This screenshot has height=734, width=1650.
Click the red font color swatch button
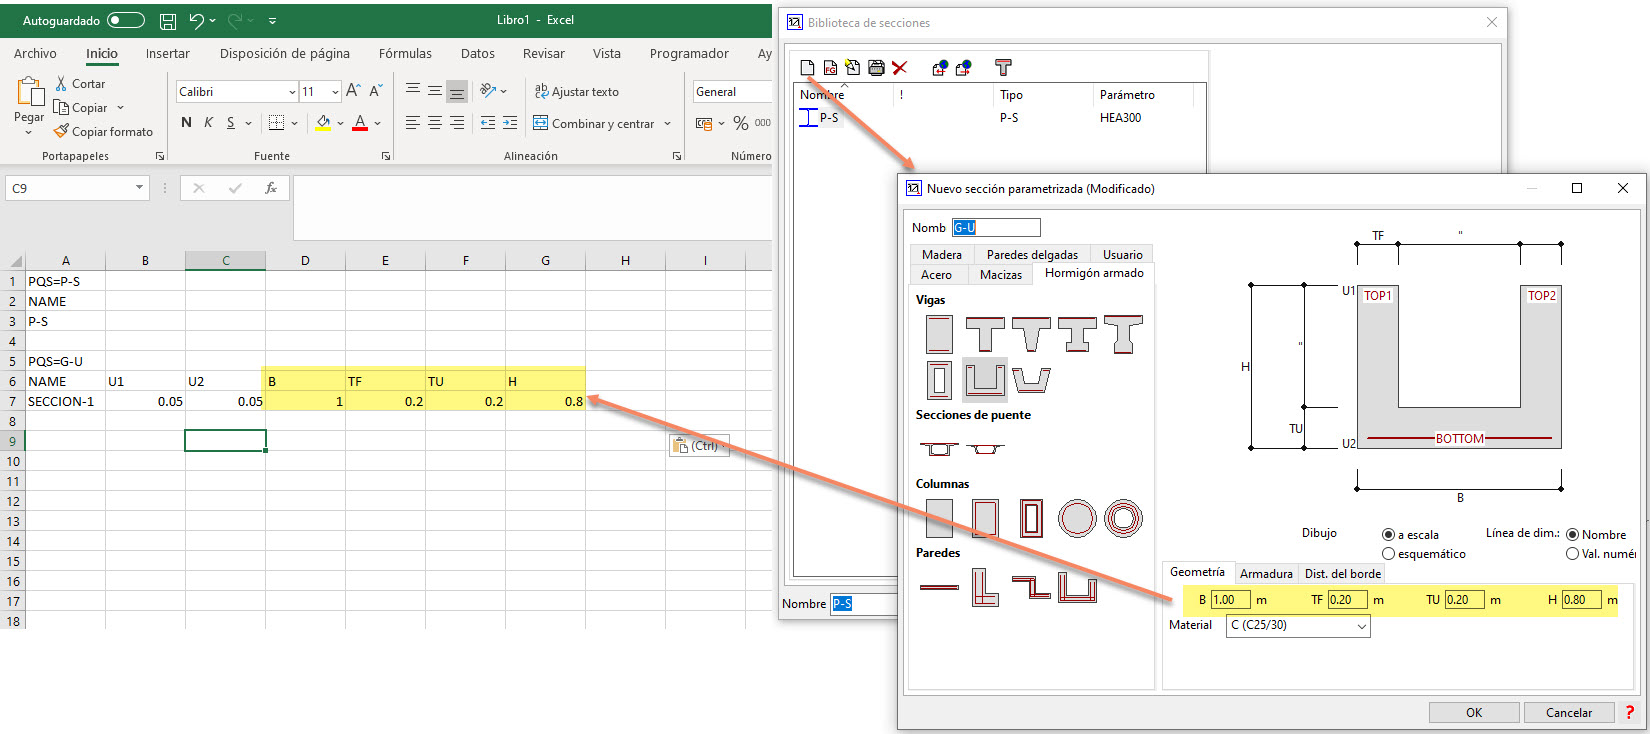point(360,123)
